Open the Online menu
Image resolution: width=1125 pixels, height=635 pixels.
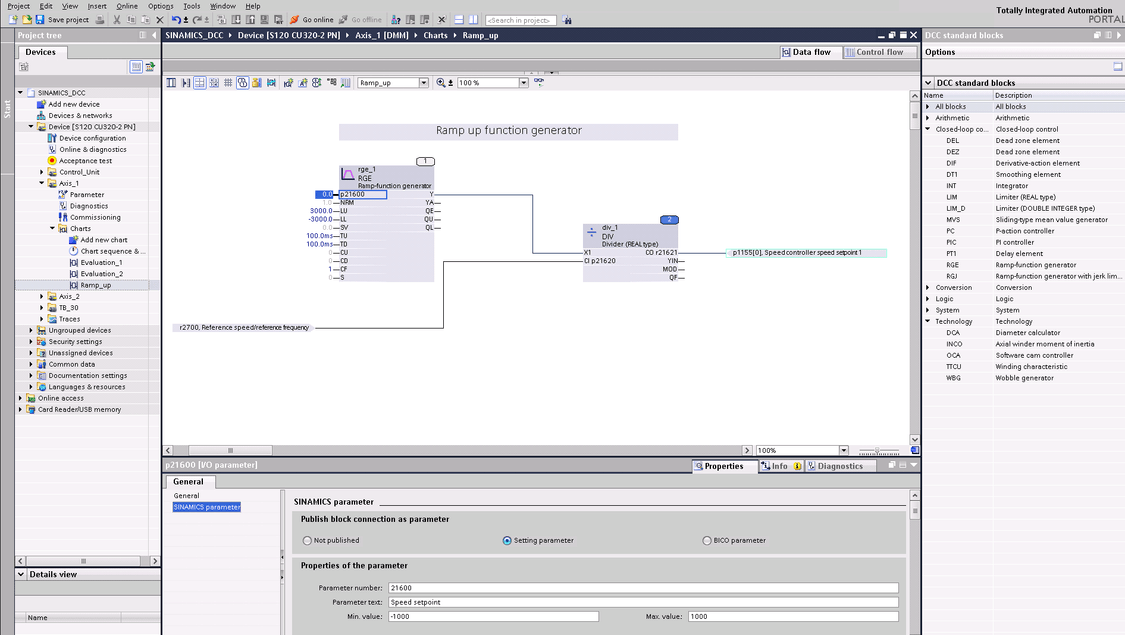tap(127, 6)
